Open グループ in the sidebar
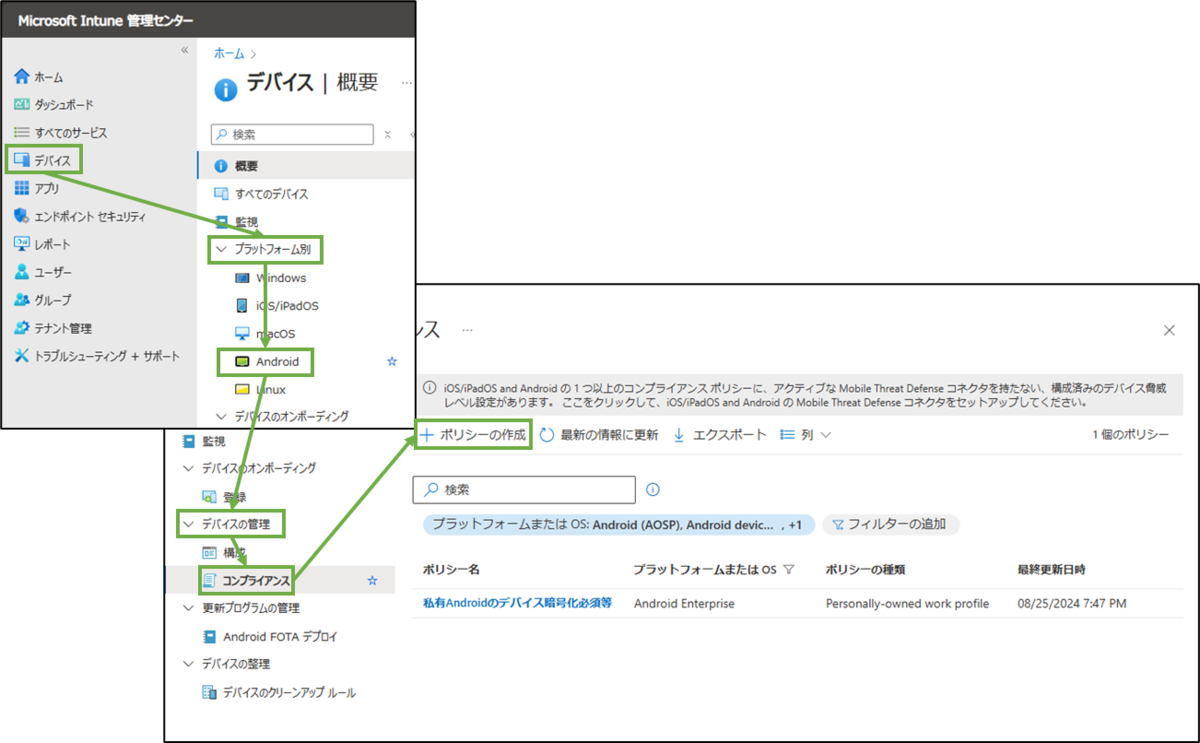This screenshot has width=1200, height=743. [x=43, y=300]
